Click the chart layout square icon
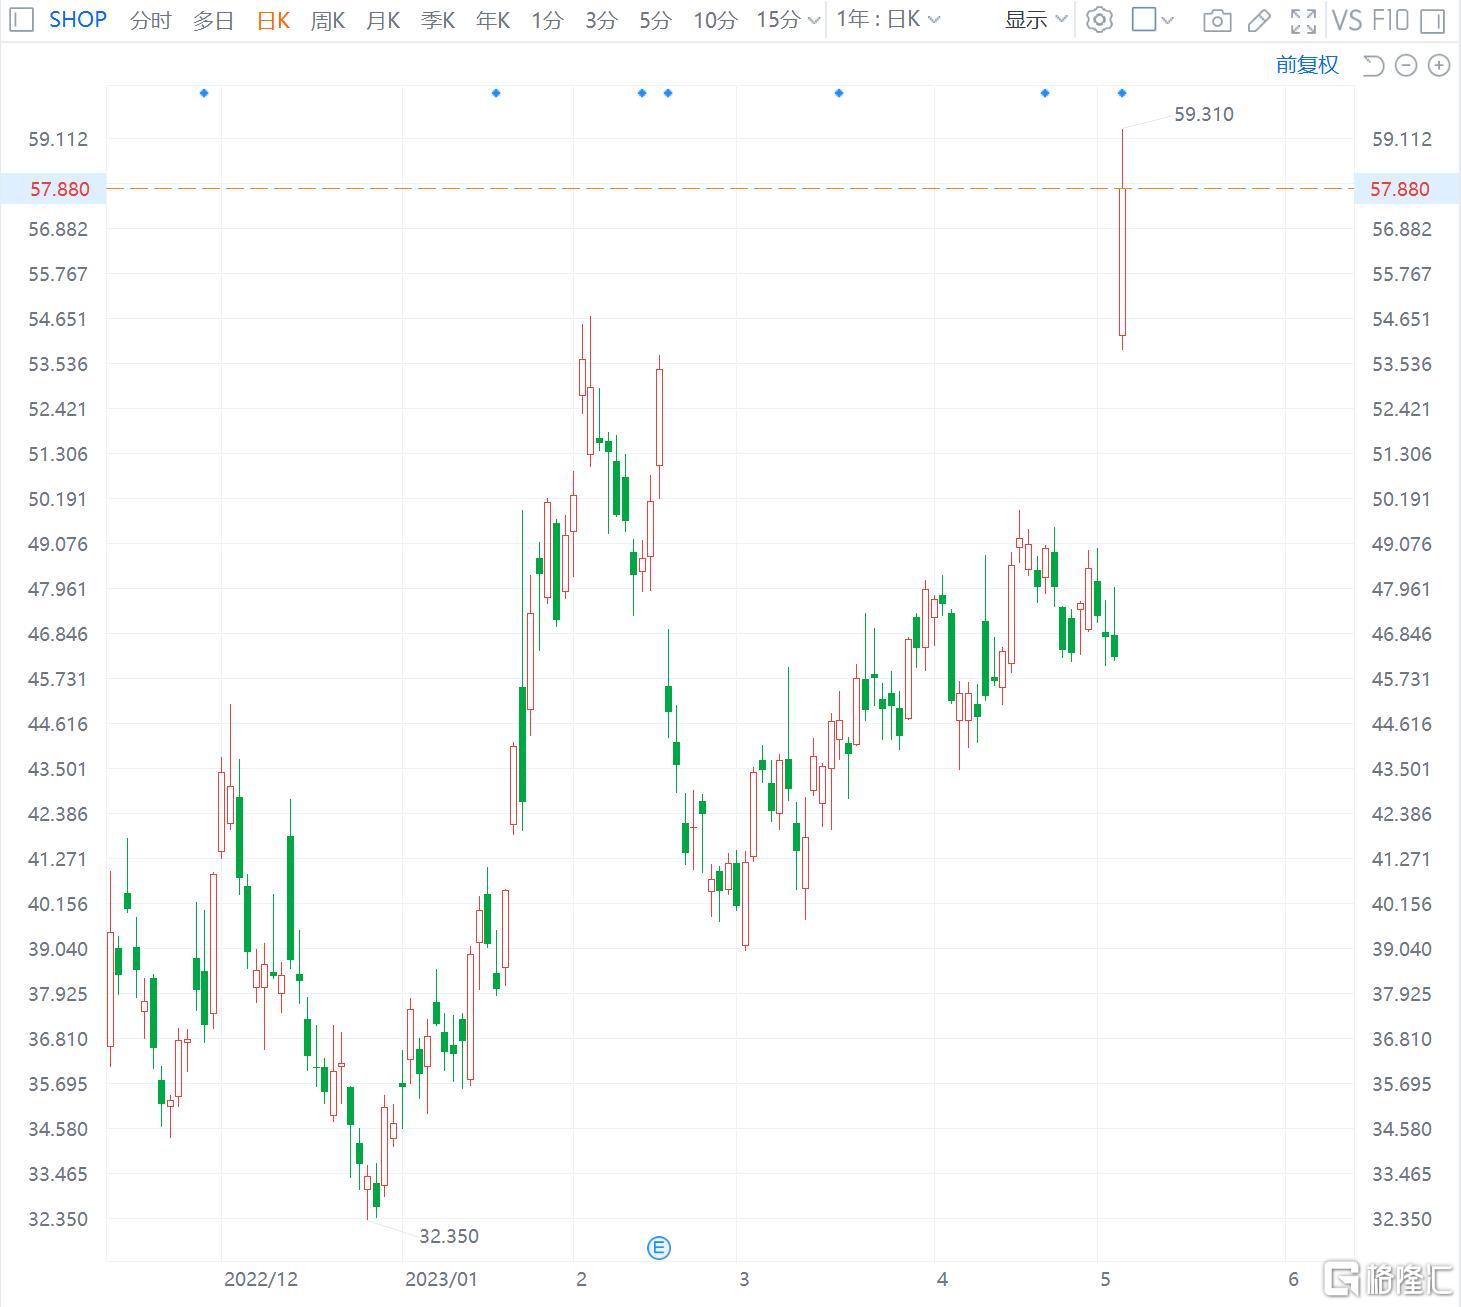 pos(1144,19)
